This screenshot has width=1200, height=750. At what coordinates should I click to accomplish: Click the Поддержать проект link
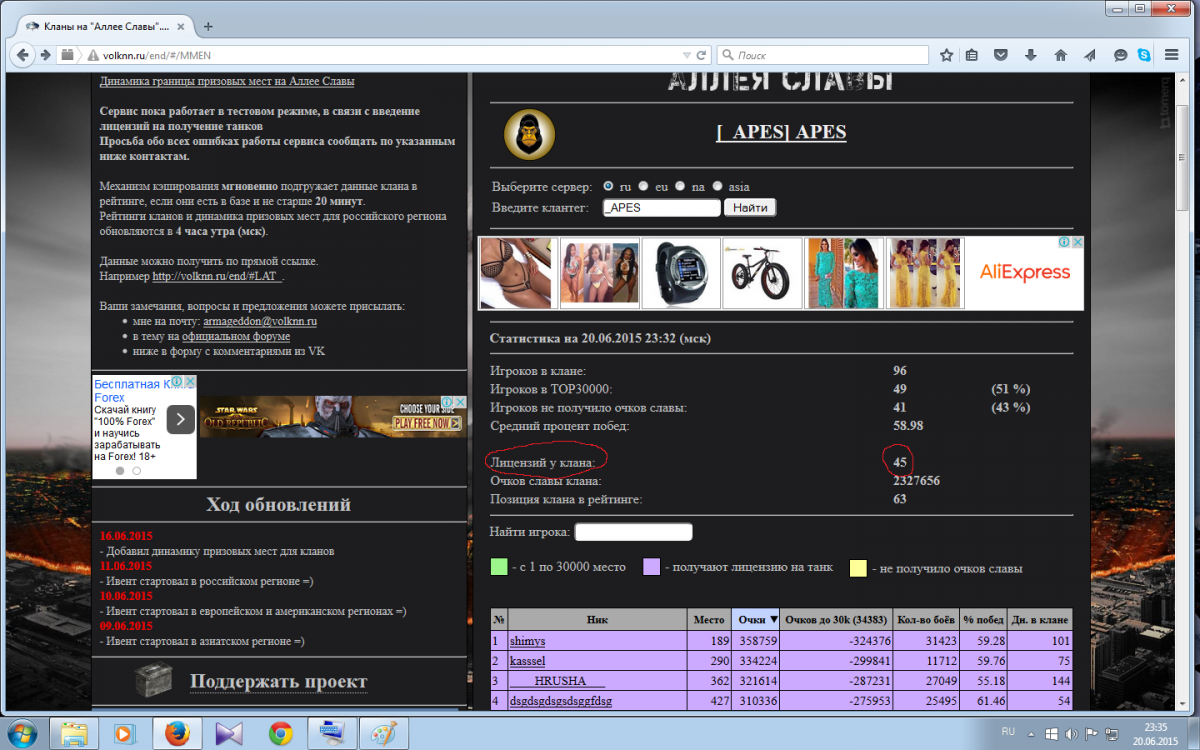(x=279, y=682)
